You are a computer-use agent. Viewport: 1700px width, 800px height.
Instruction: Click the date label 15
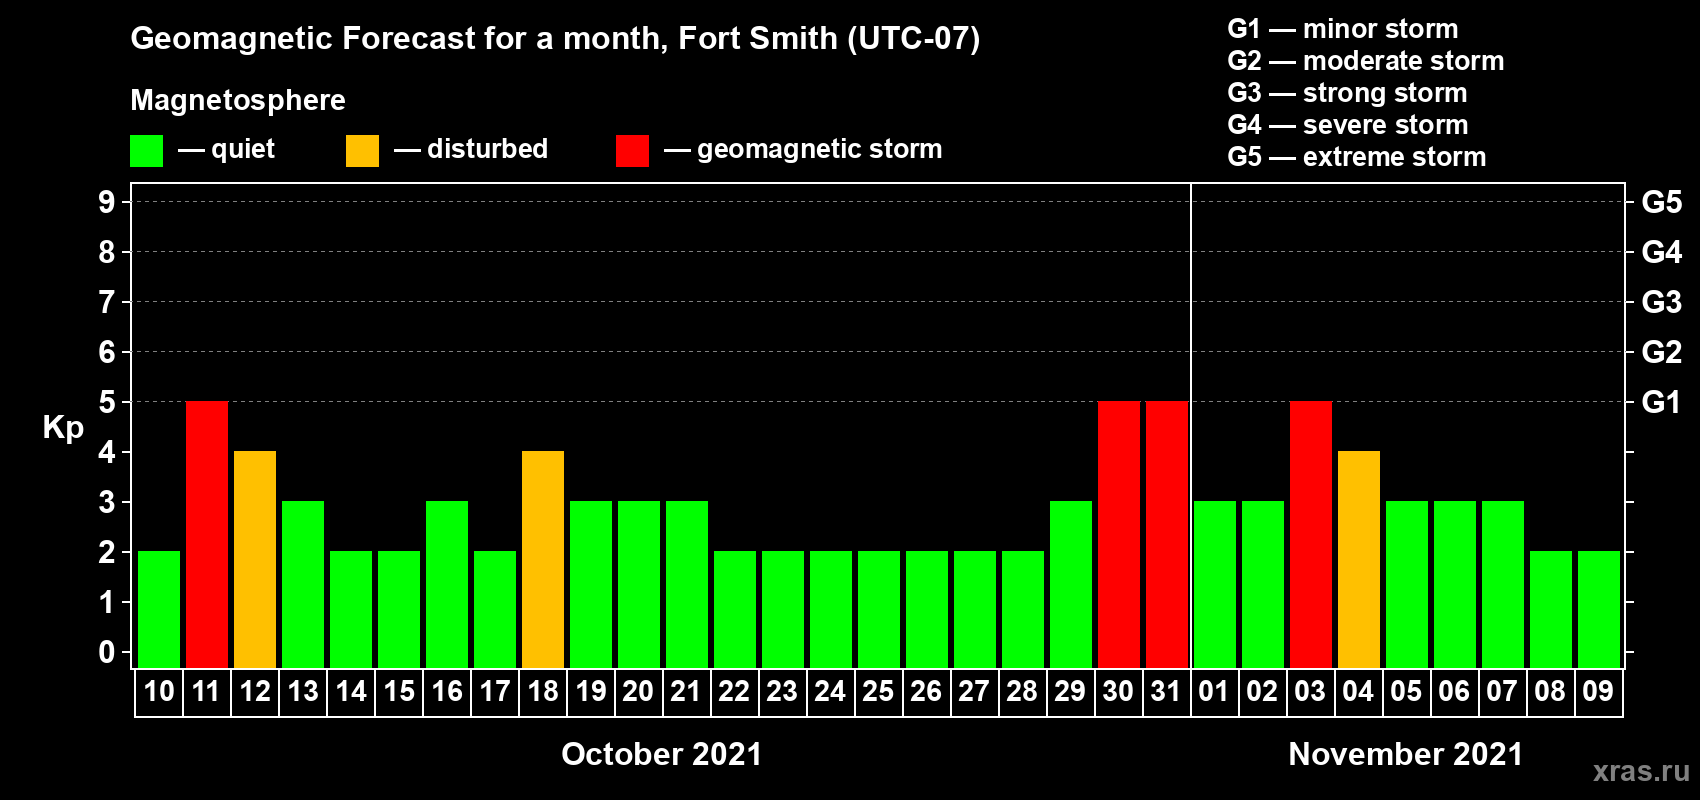(399, 692)
